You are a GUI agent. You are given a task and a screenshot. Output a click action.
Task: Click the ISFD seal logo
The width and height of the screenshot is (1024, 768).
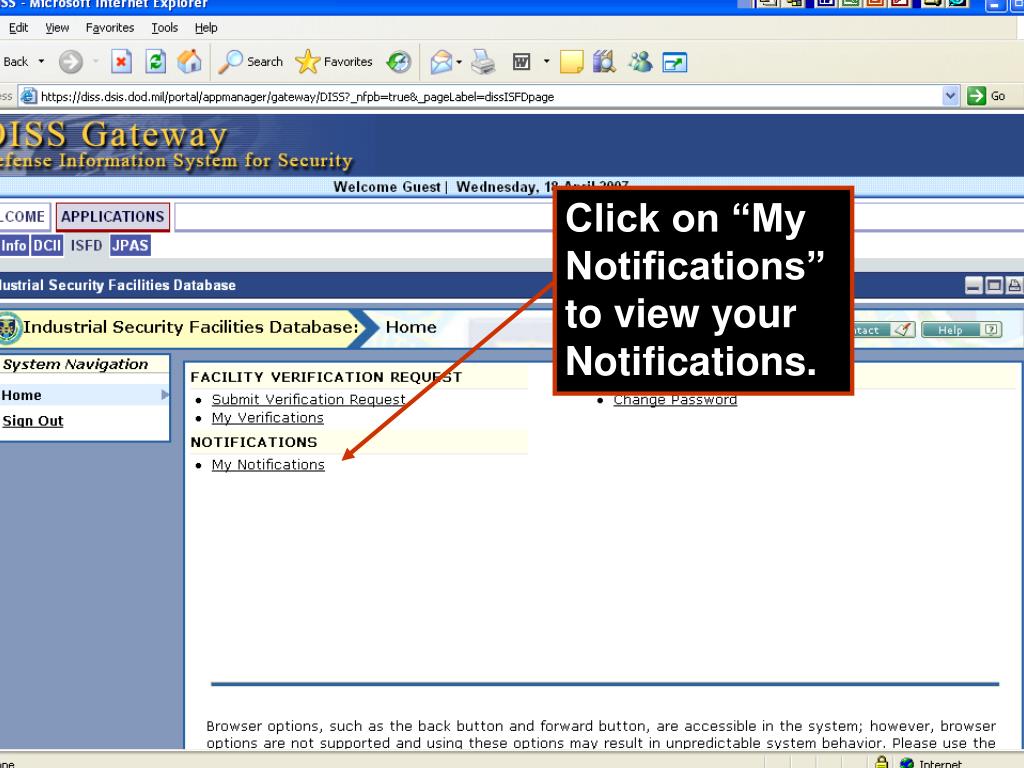(9, 327)
